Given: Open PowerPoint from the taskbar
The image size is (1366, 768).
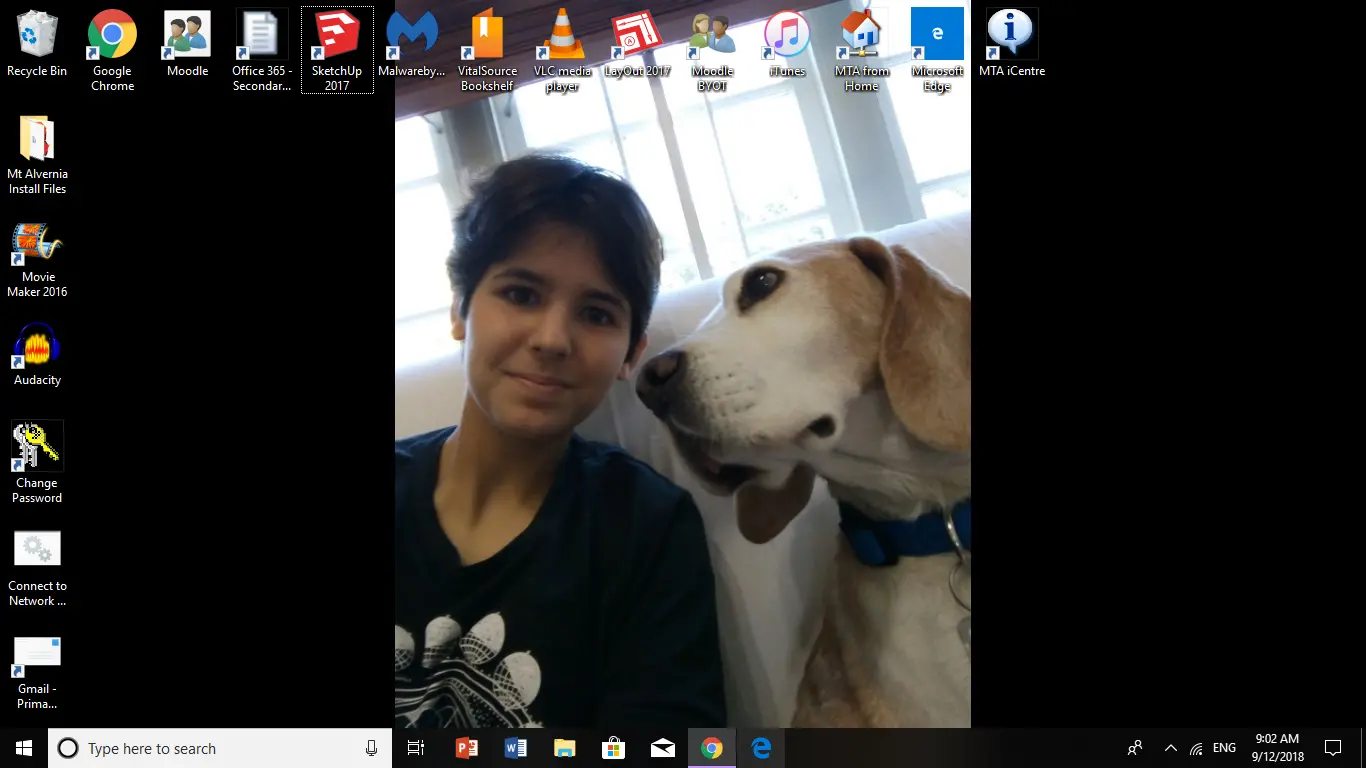Looking at the screenshot, I should 466,748.
